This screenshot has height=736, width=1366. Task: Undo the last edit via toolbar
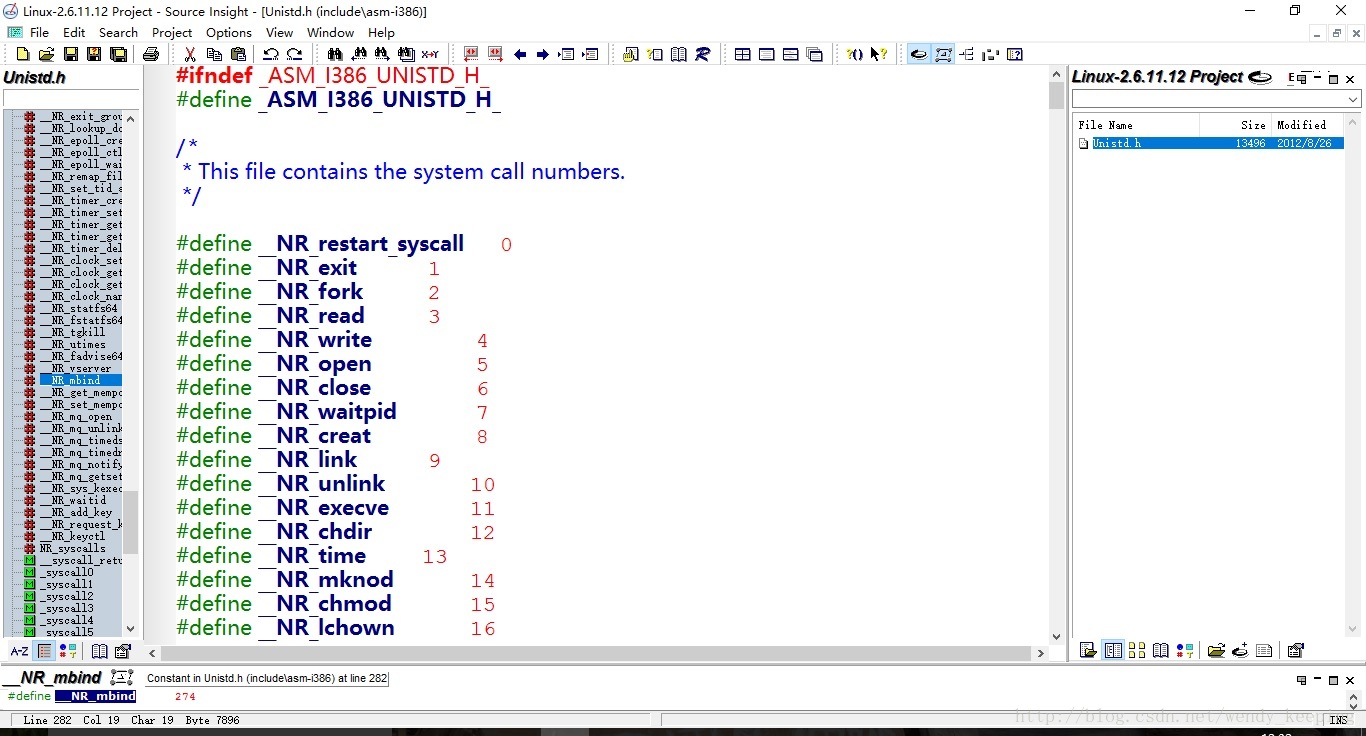pos(270,54)
